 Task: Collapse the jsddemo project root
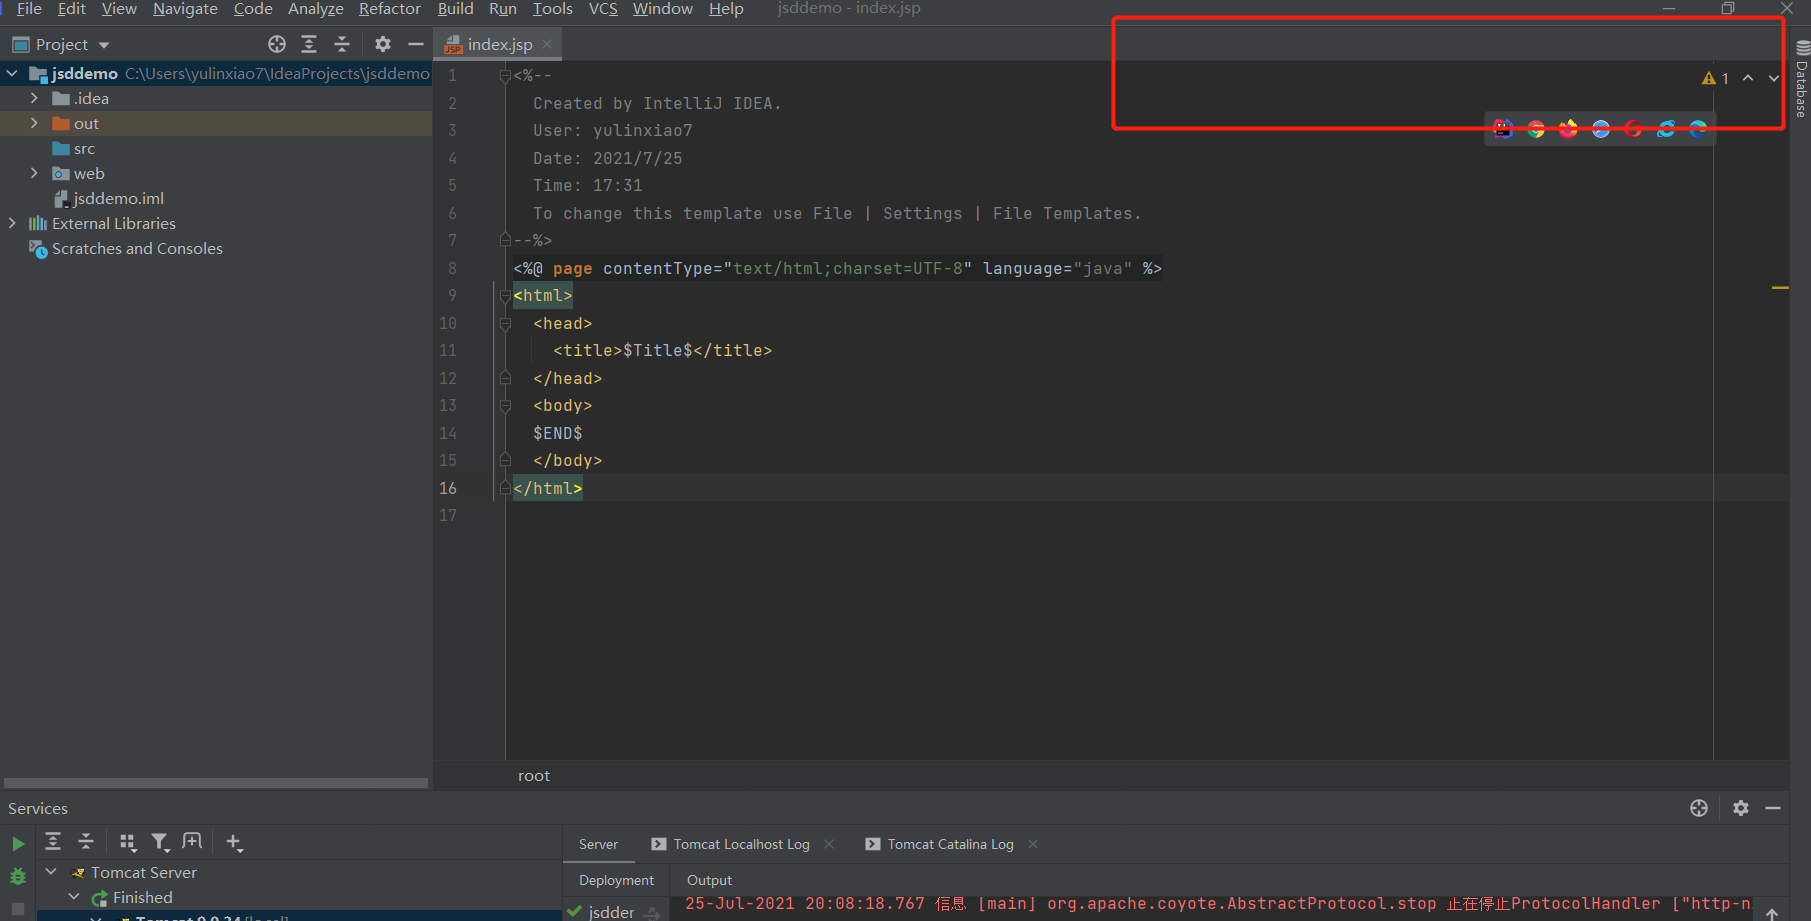[12, 73]
